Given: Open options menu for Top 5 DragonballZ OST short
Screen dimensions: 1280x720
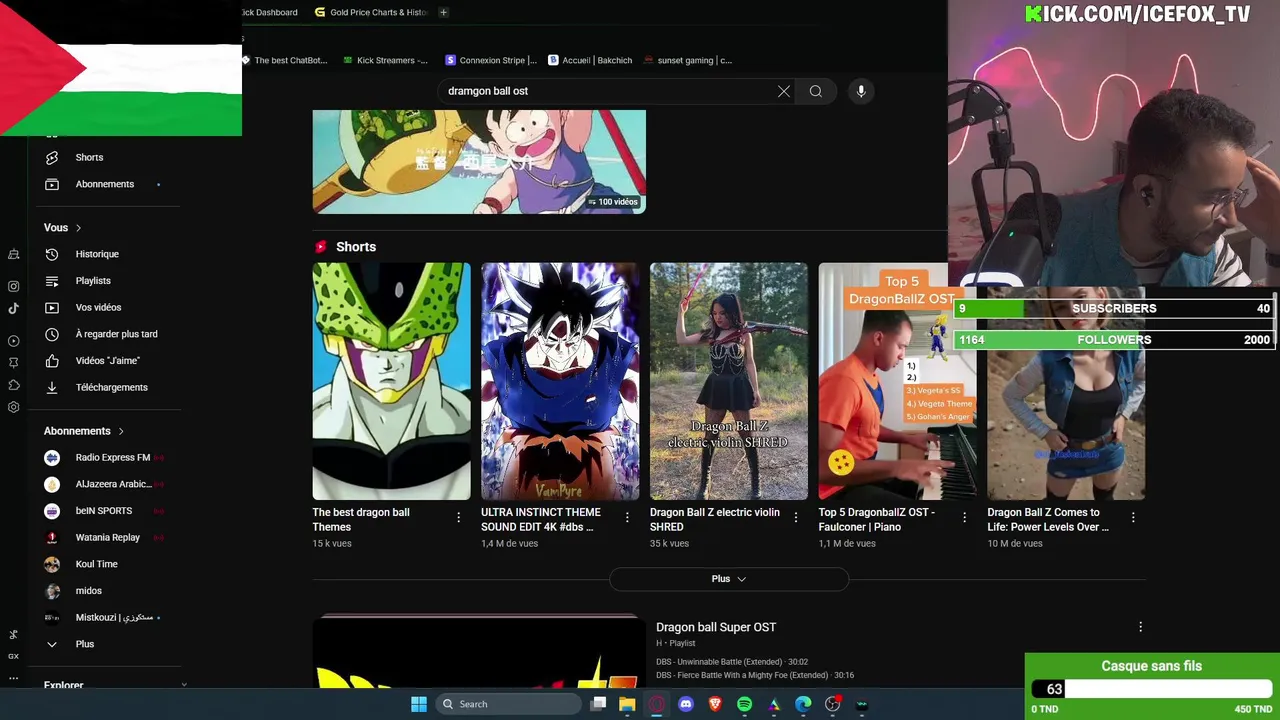Looking at the screenshot, I should click(964, 517).
